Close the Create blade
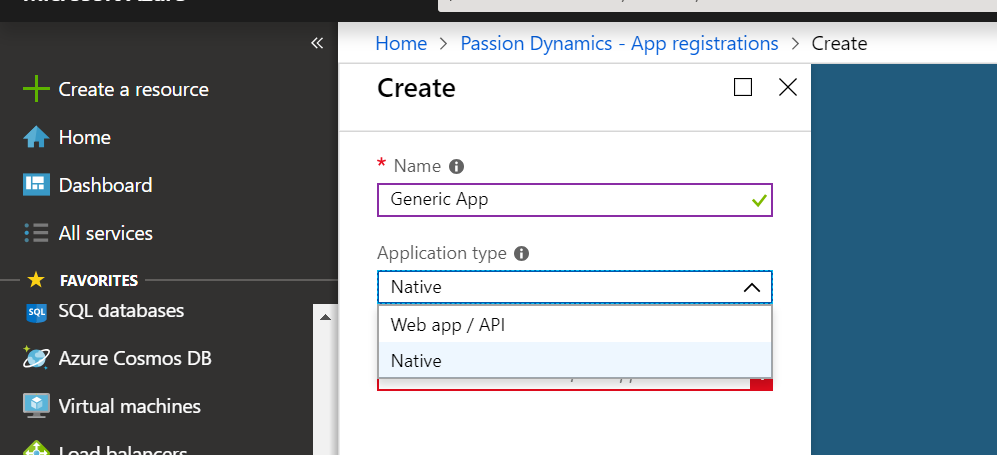Screen dimensions: 997x455 click(x=788, y=87)
